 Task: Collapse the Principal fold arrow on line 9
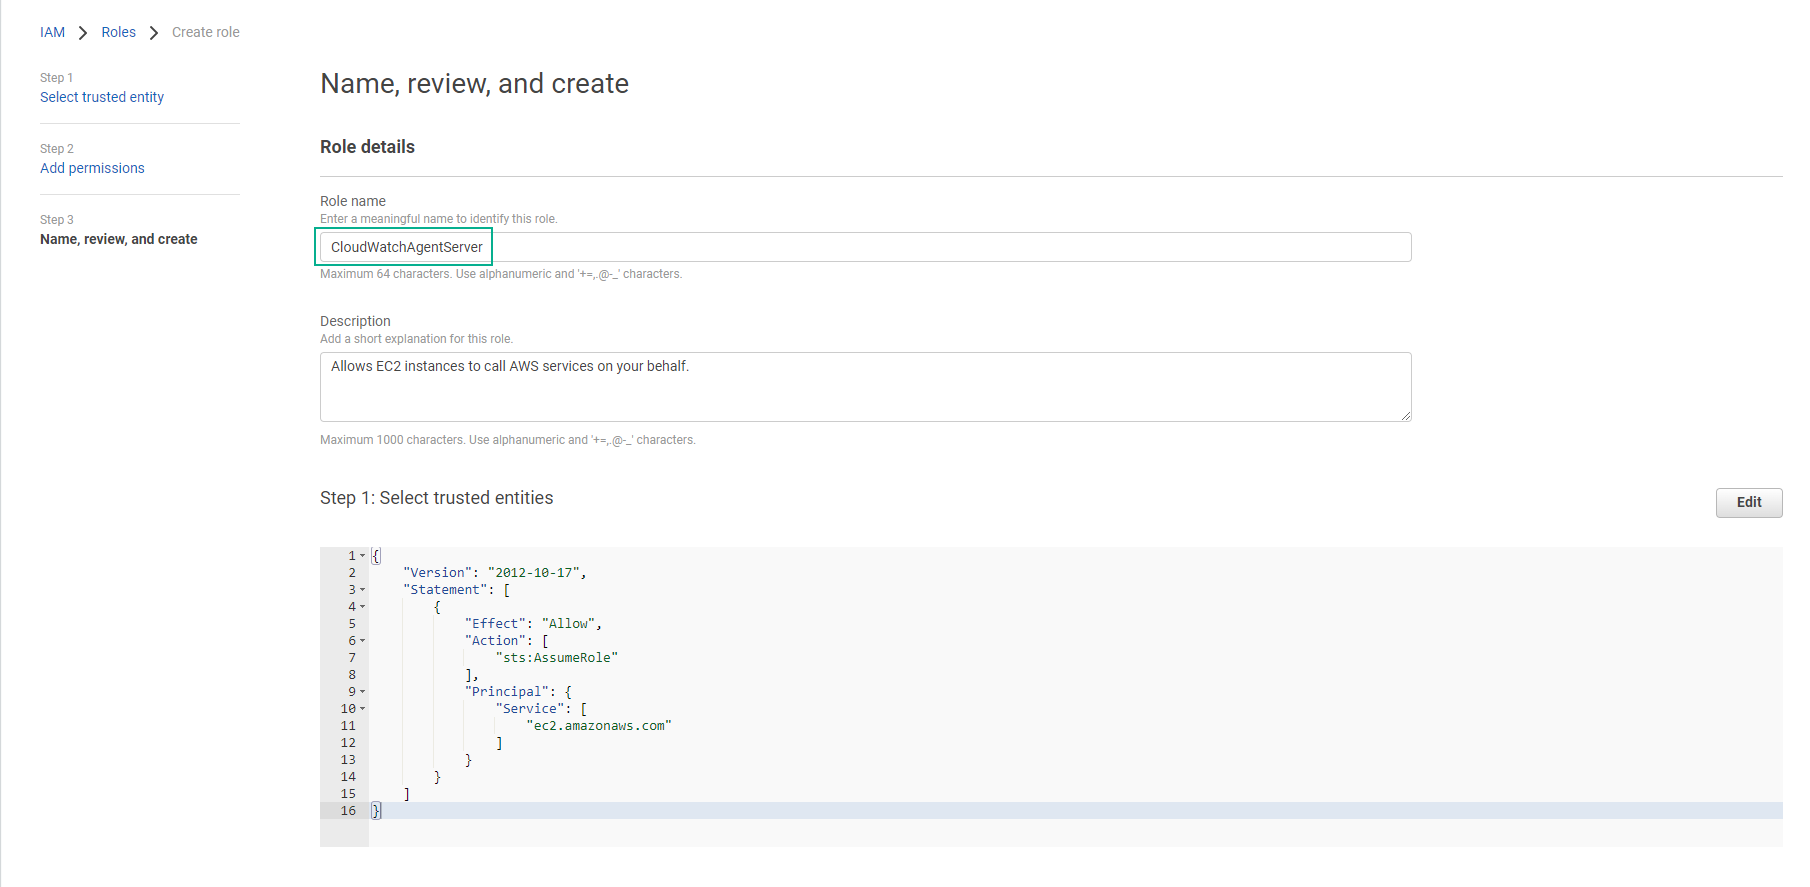(363, 692)
